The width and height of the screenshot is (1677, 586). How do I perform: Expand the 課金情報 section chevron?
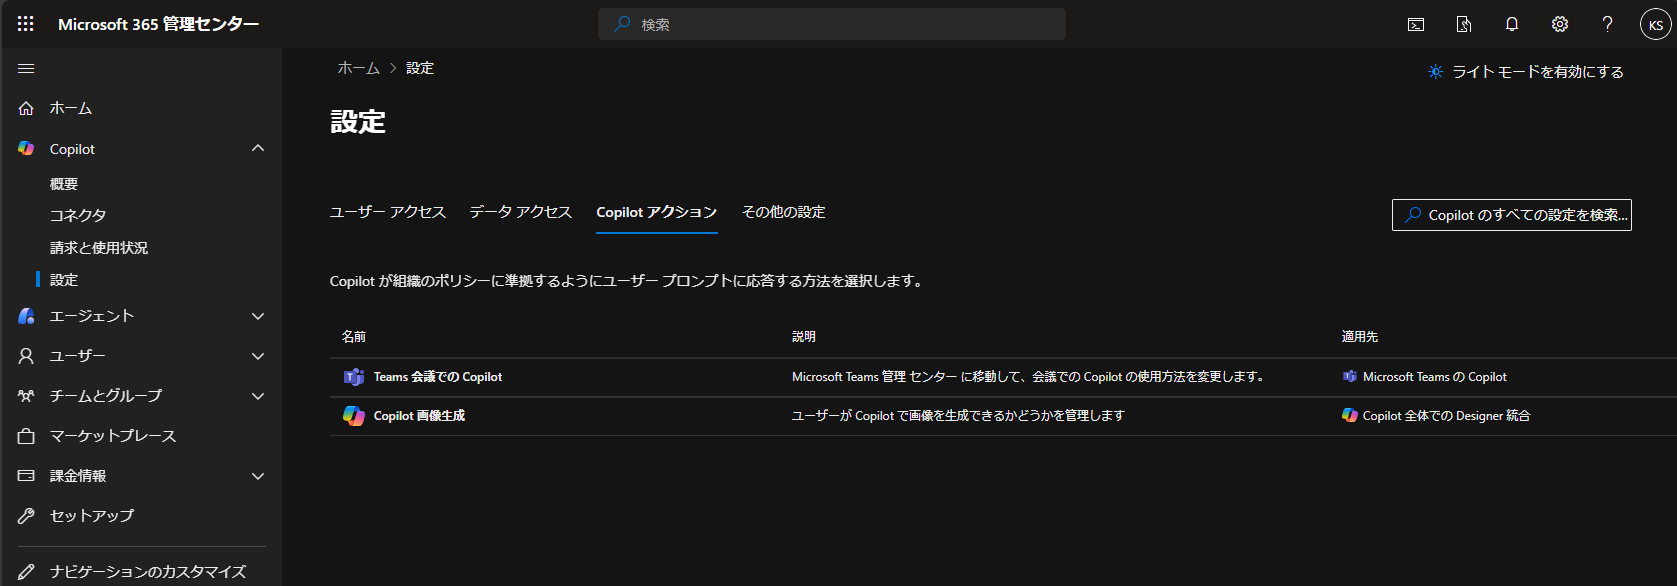pyautogui.click(x=258, y=476)
